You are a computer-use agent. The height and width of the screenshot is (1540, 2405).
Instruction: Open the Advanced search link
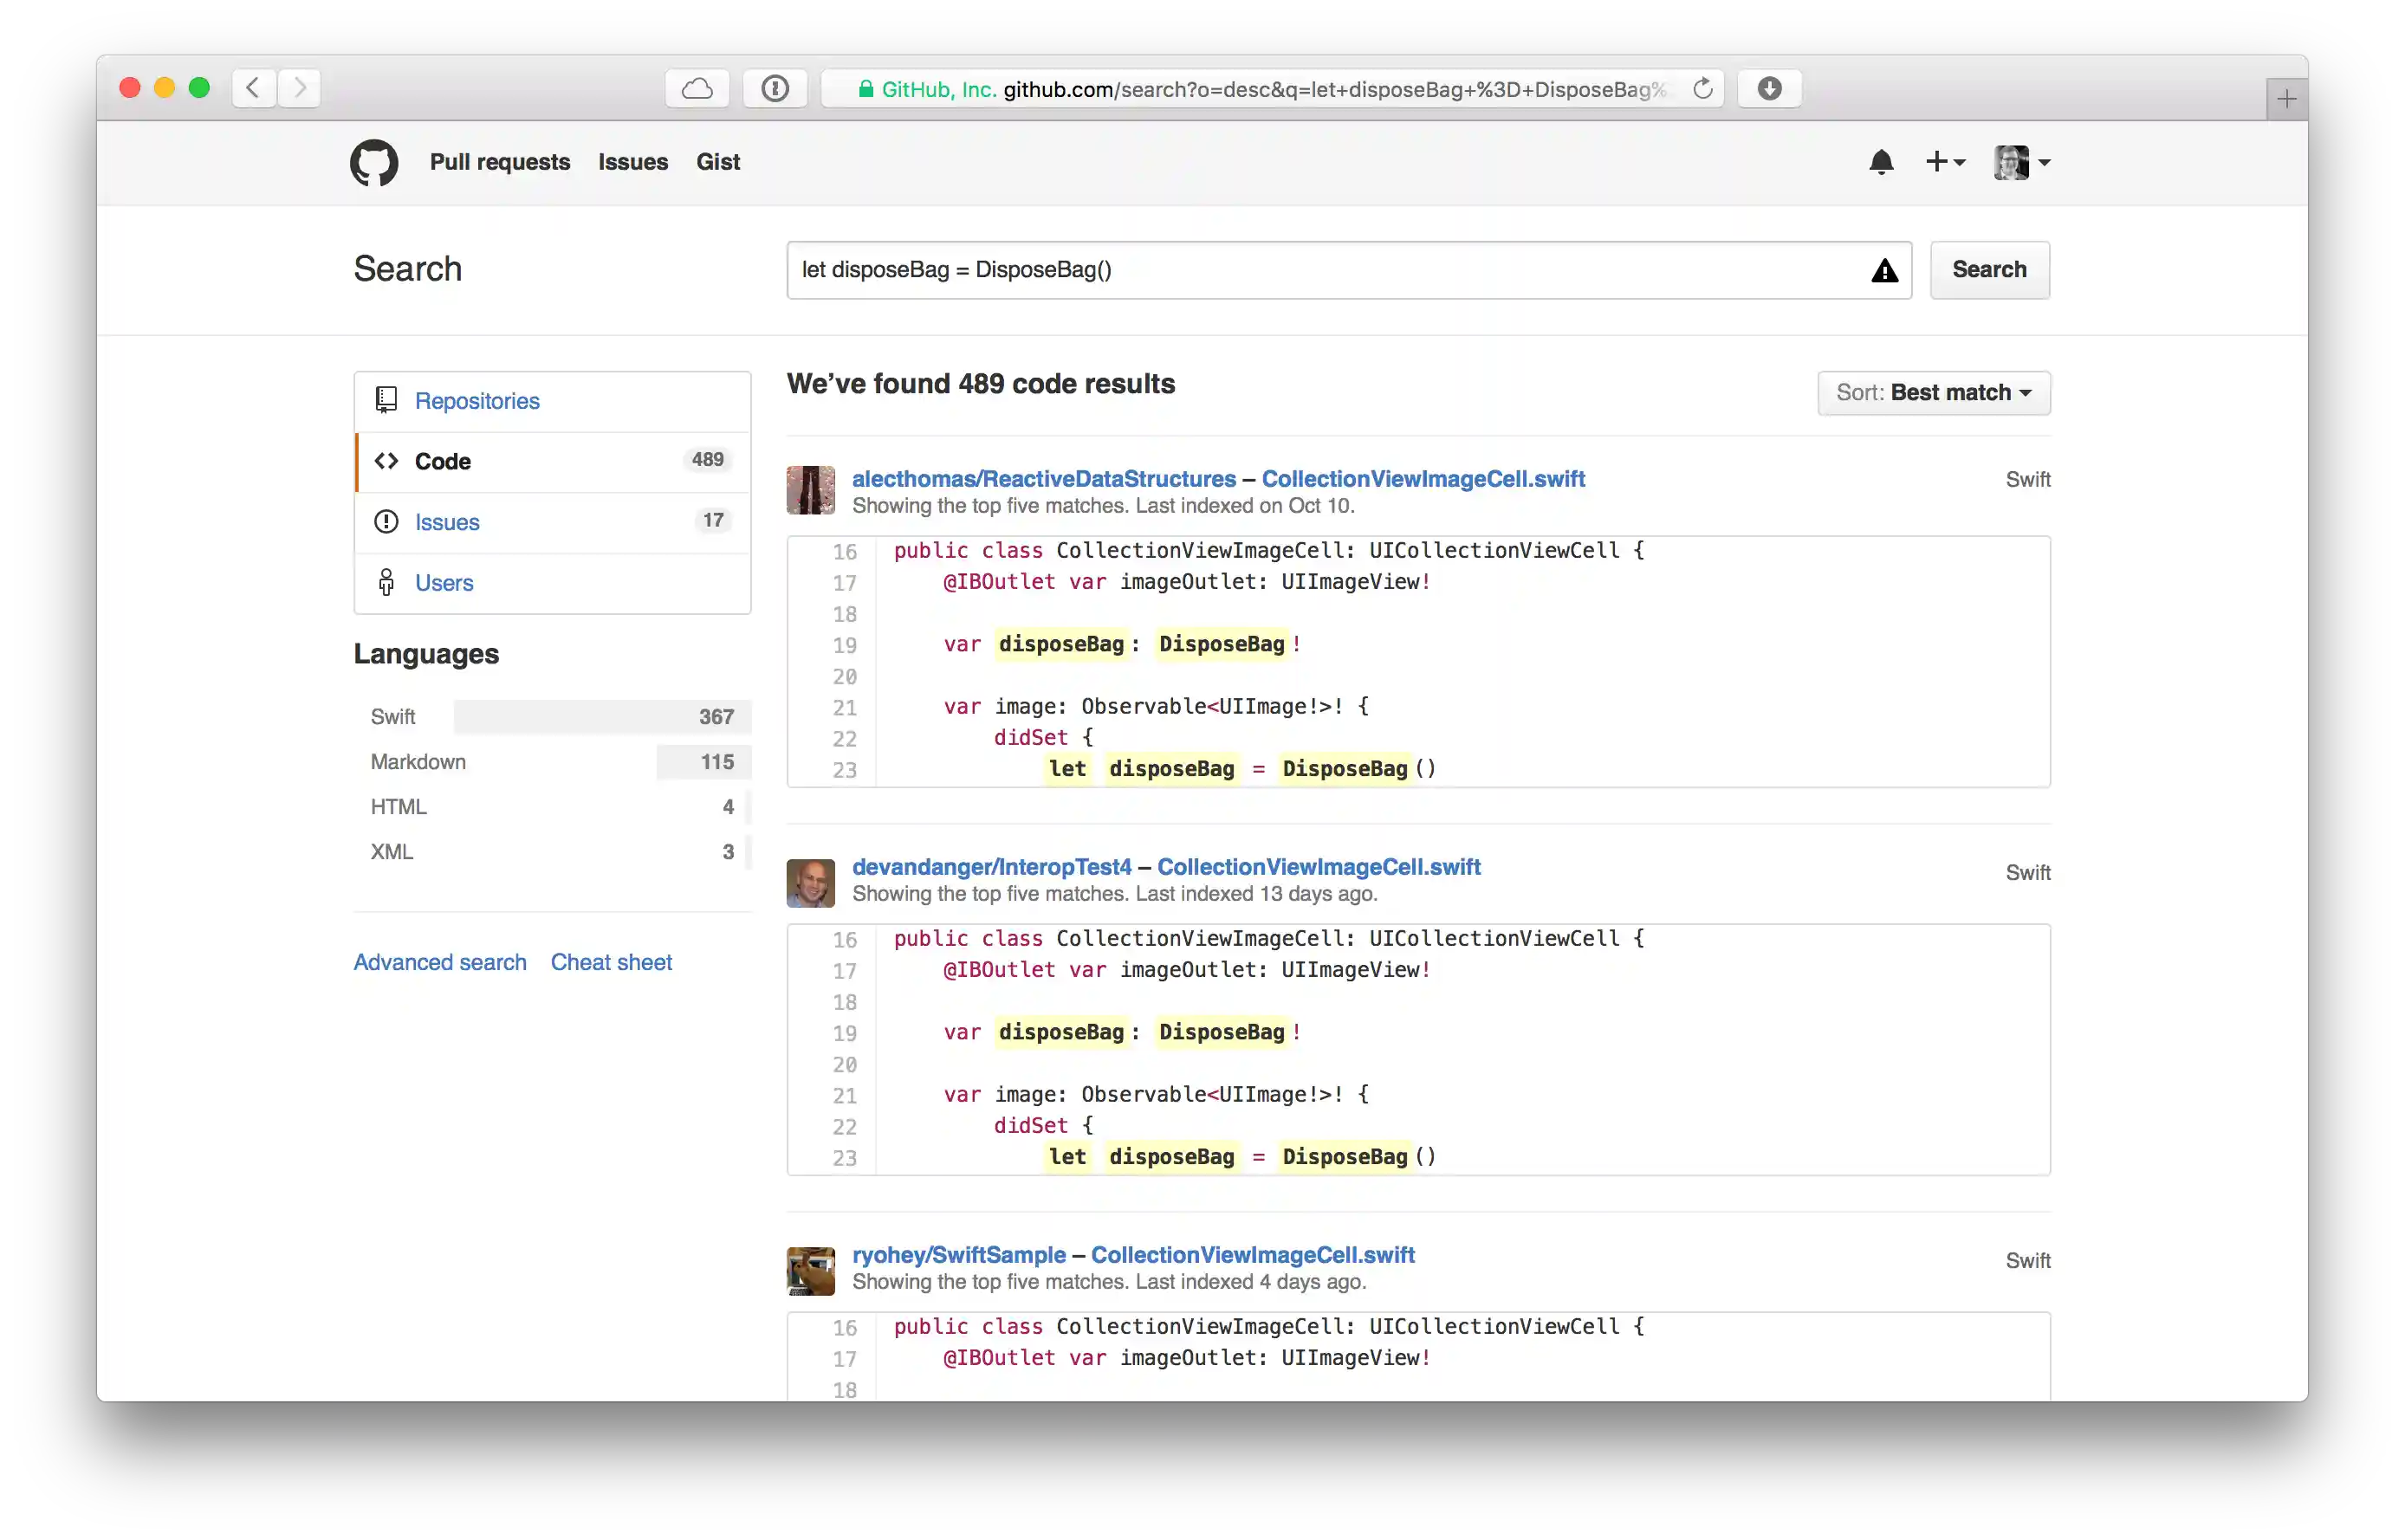pyautogui.click(x=440, y=962)
